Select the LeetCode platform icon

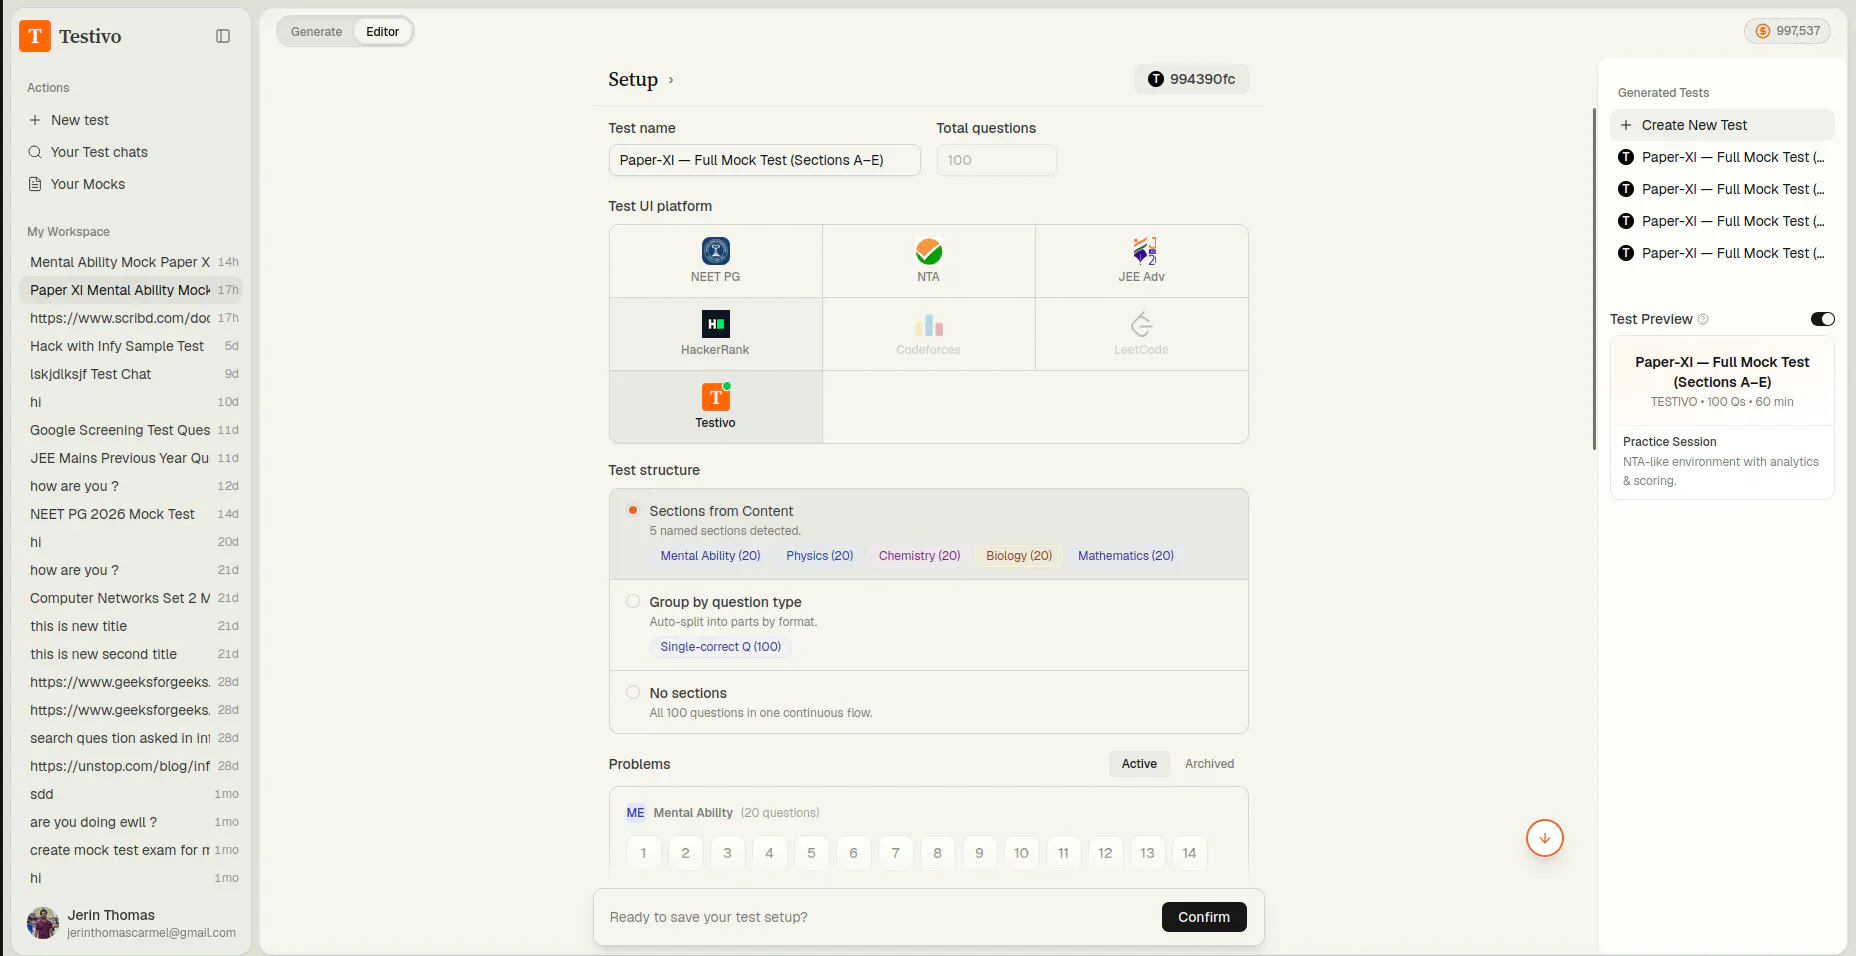[1142, 324]
